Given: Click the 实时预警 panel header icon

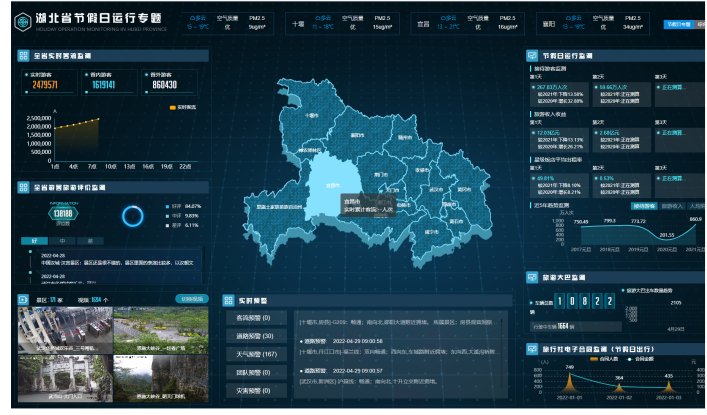Looking at the screenshot, I should (x=231, y=299).
